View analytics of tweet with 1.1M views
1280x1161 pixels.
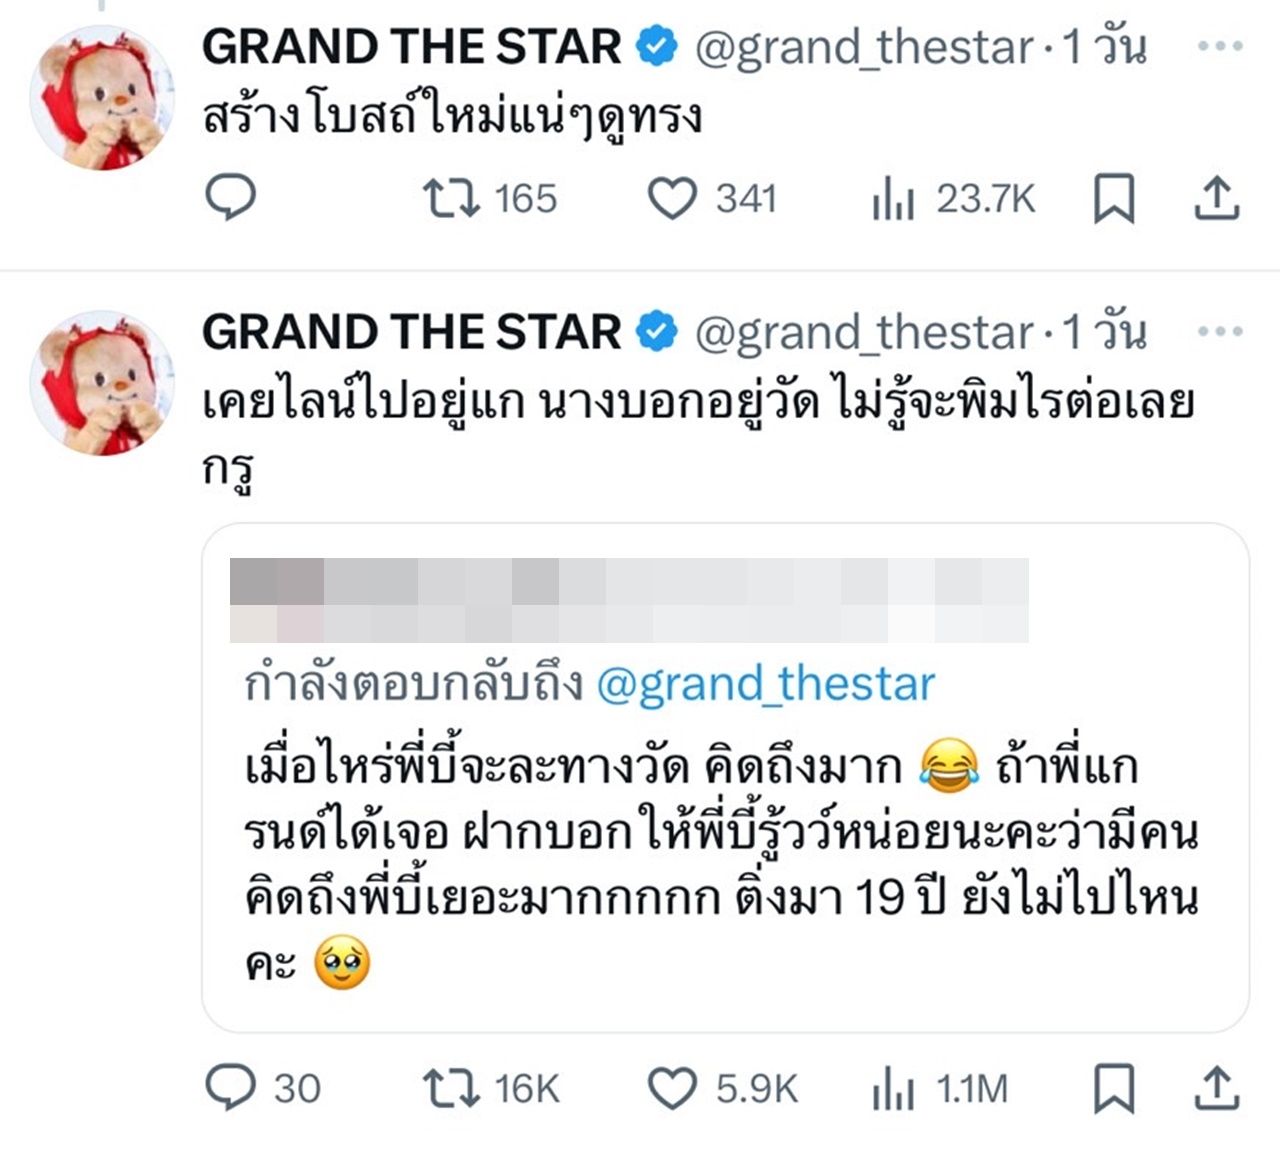coord(893,1089)
